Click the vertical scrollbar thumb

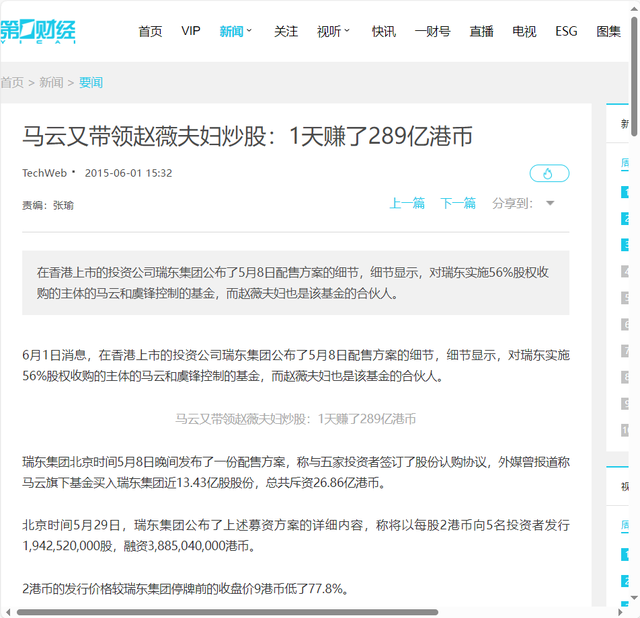[634, 76]
